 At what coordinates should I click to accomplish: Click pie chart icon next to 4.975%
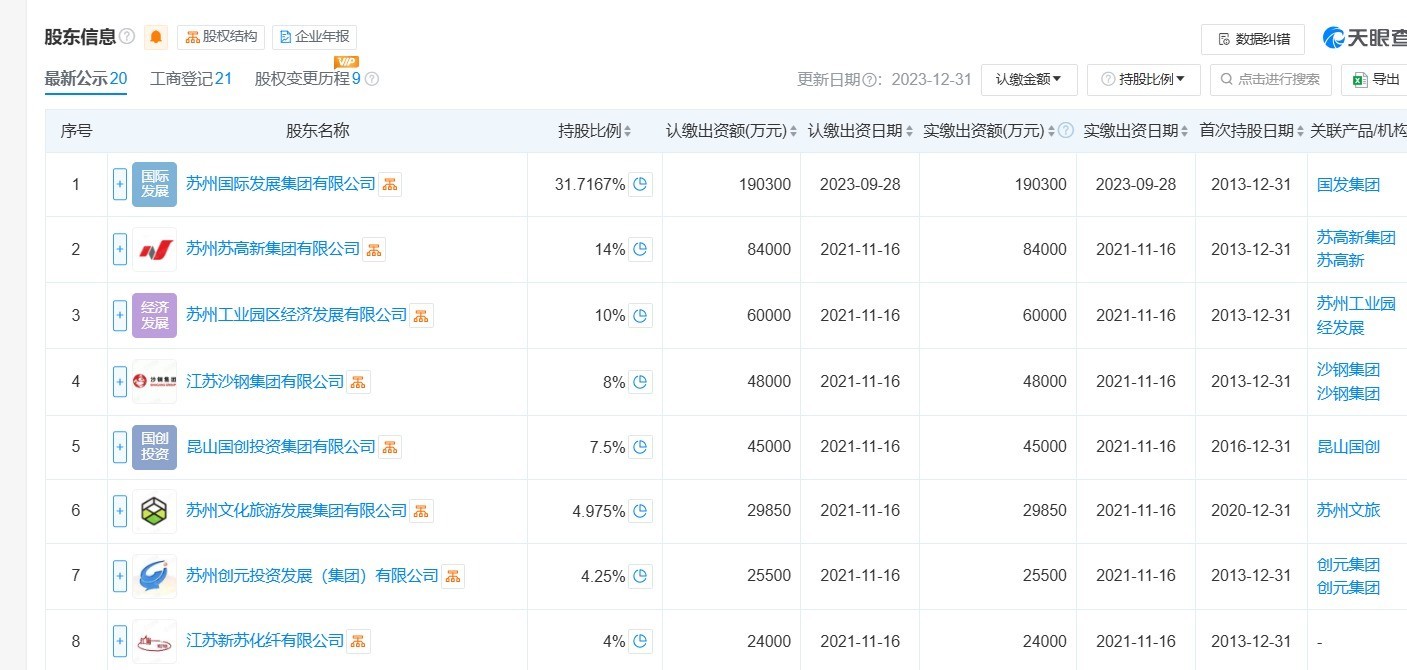pos(641,511)
